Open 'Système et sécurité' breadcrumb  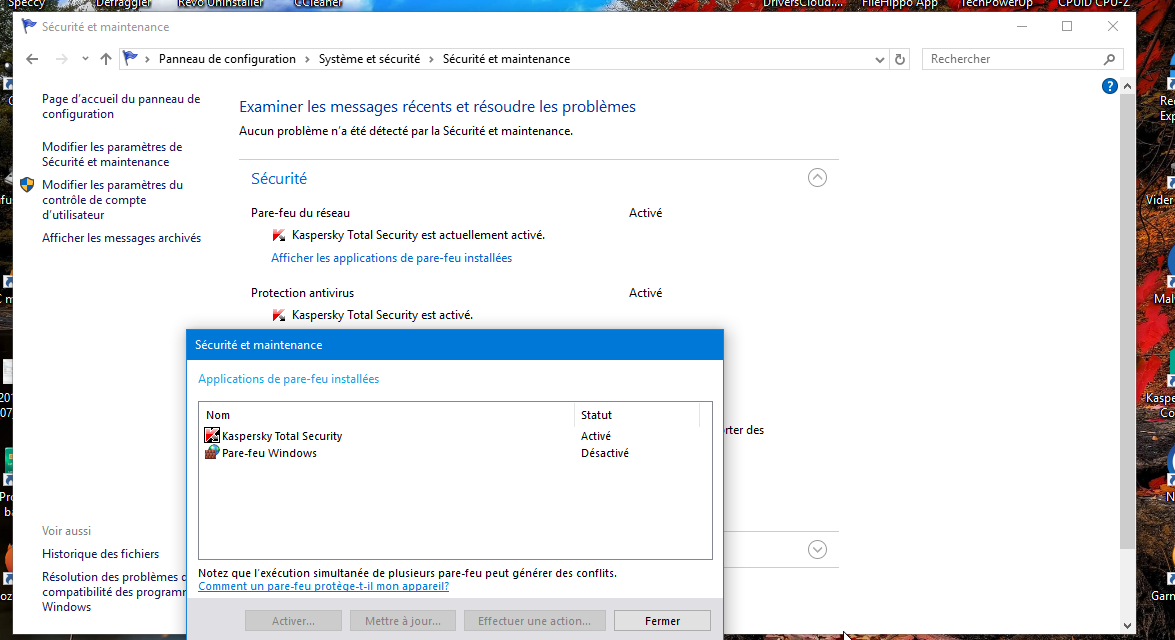coord(369,59)
